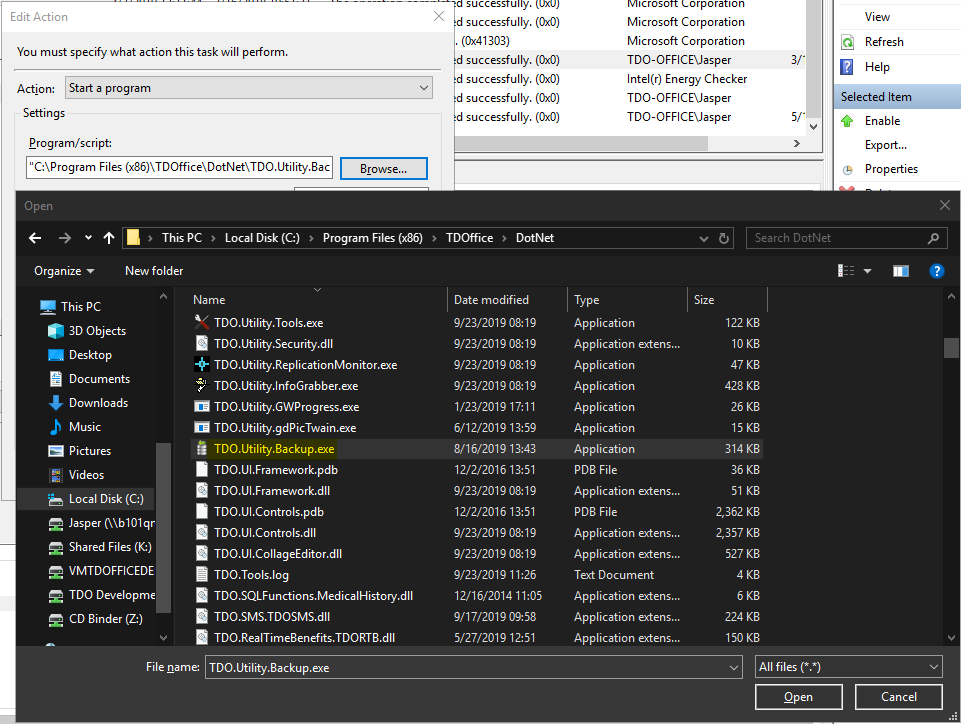961x724 pixels.
Task: Expand the Organize menu
Action: coord(64,271)
